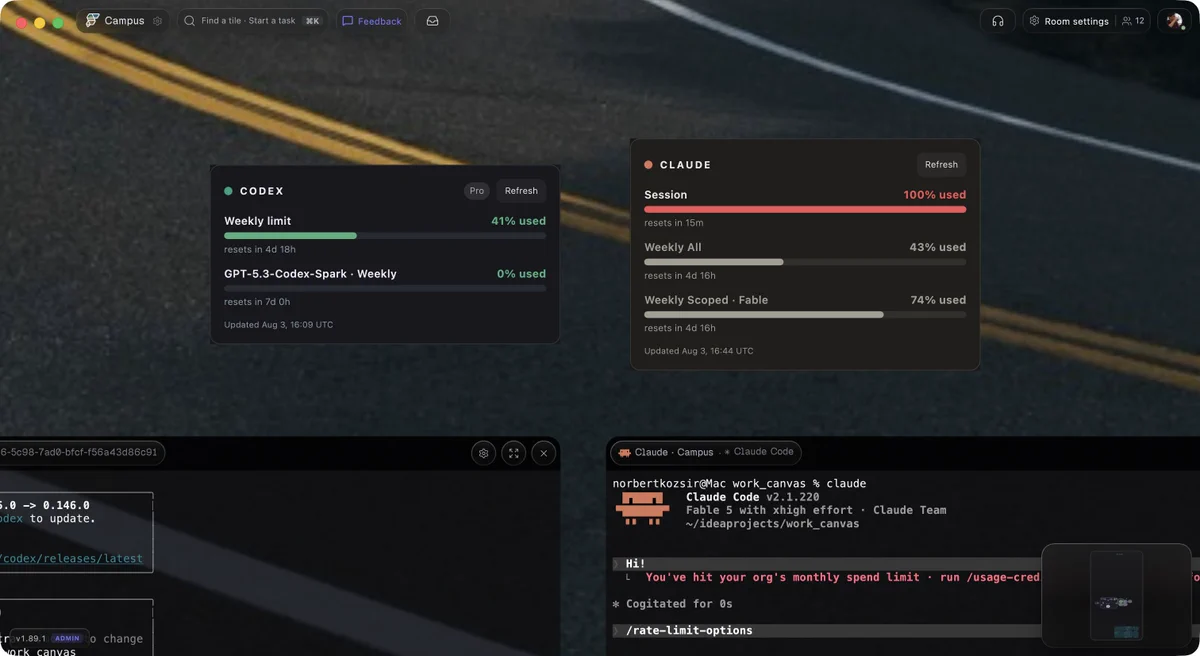Image resolution: width=1200 pixels, height=656 pixels.
Task: Click the ADMIN badge
Action: pos(67,638)
